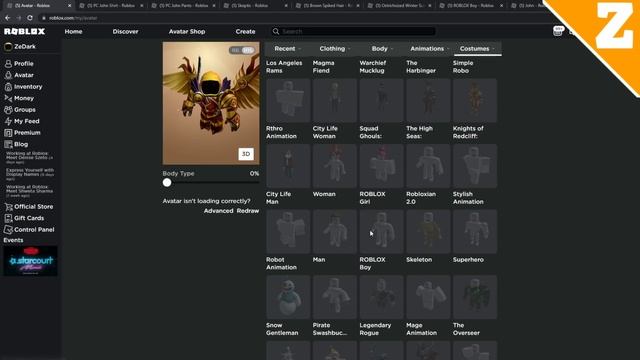Open the Gift Cards icon
Screen dimensions: 640x360
[x=8, y=218]
